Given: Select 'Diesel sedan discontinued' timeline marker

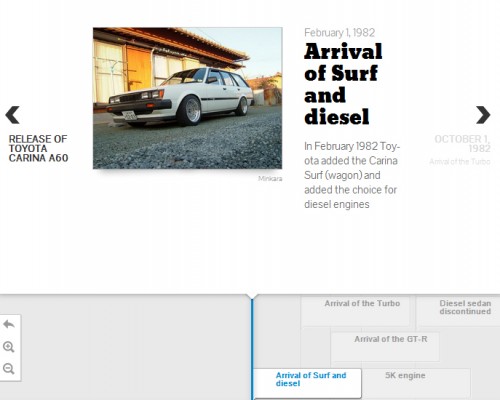Looking at the screenshot, I should [x=458, y=311].
